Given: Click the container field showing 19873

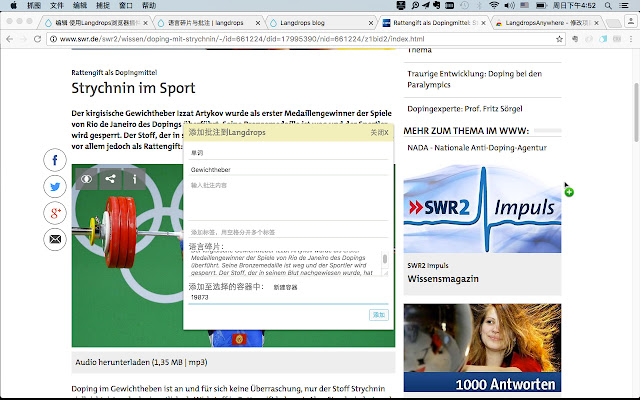Looking at the screenshot, I should [288, 298].
